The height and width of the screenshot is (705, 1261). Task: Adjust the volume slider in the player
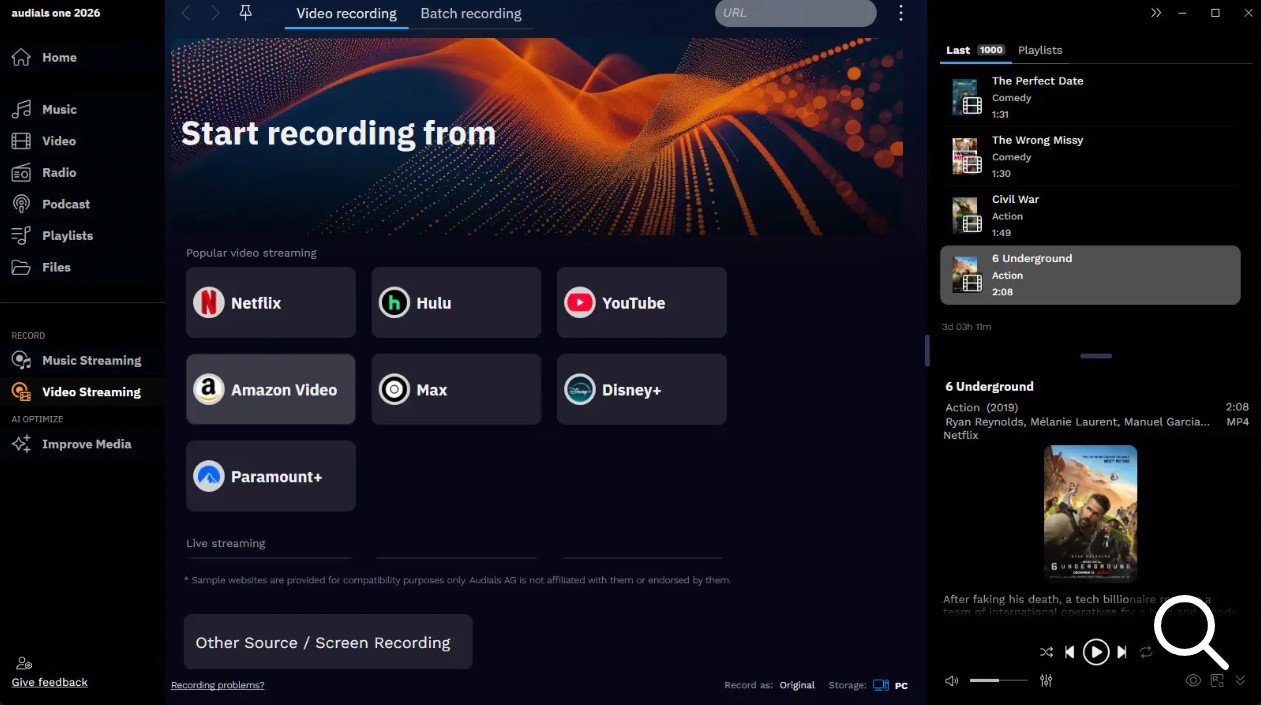point(998,680)
